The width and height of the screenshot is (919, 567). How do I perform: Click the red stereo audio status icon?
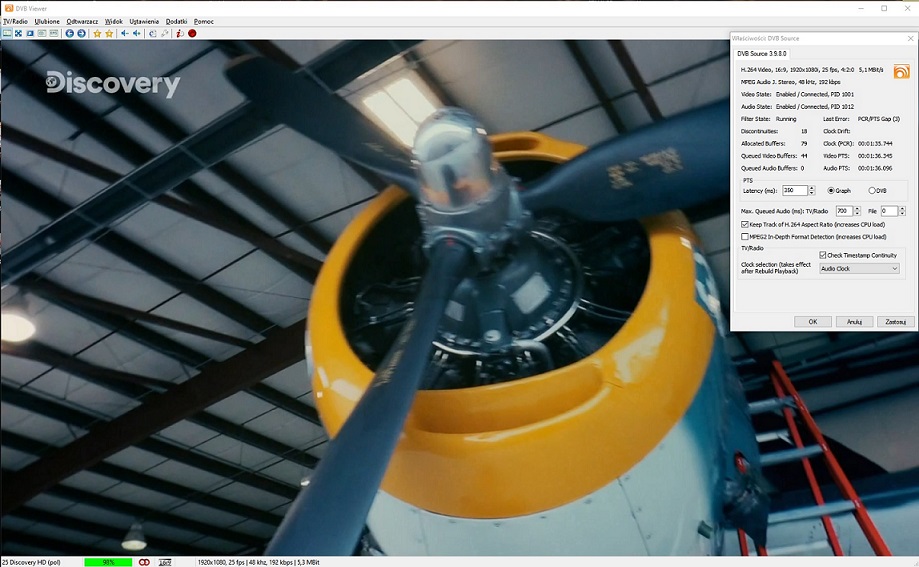tap(144, 562)
